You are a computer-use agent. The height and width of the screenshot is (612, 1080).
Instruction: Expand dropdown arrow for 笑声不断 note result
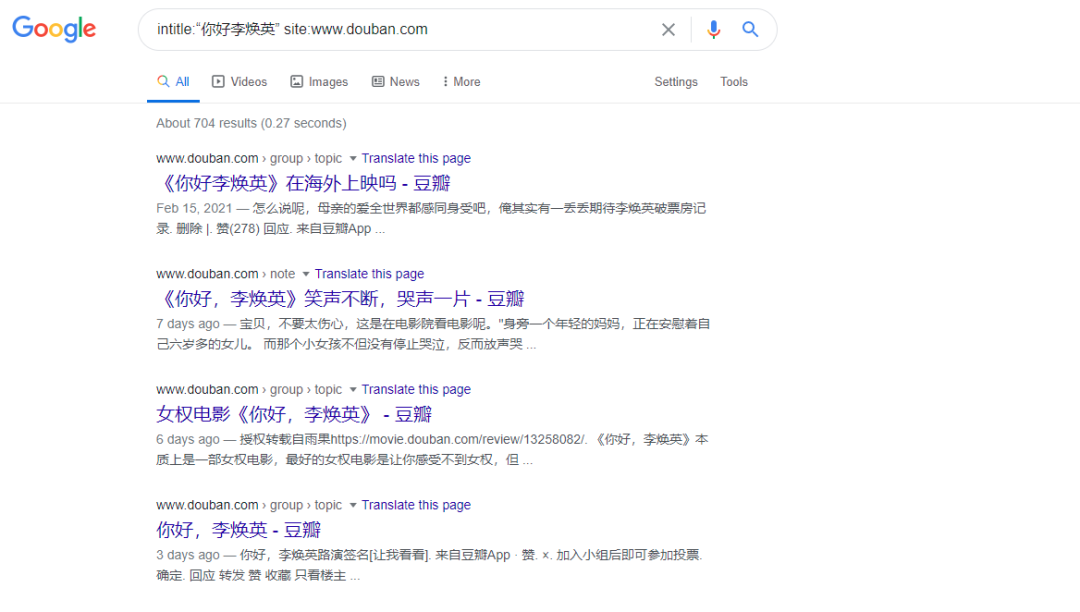point(306,274)
